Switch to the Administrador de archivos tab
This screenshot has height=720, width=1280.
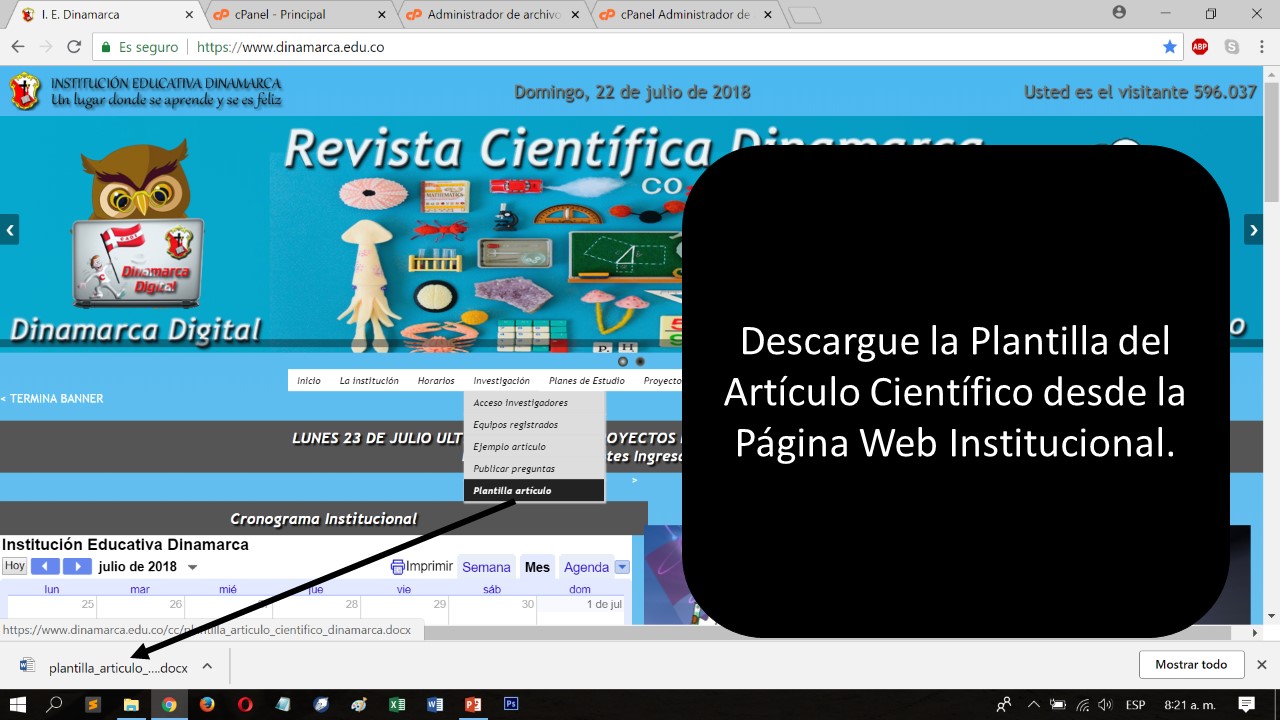pos(493,15)
